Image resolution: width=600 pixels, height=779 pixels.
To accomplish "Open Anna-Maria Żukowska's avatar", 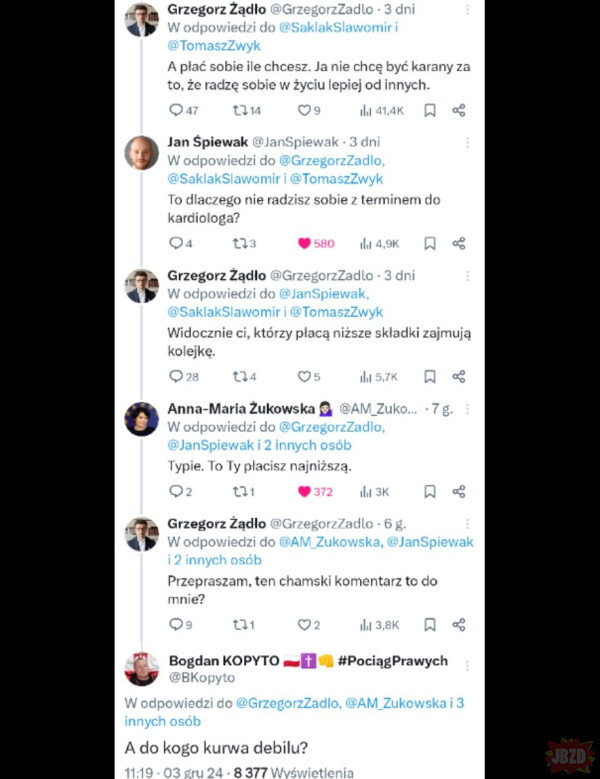I will (x=141, y=418).
